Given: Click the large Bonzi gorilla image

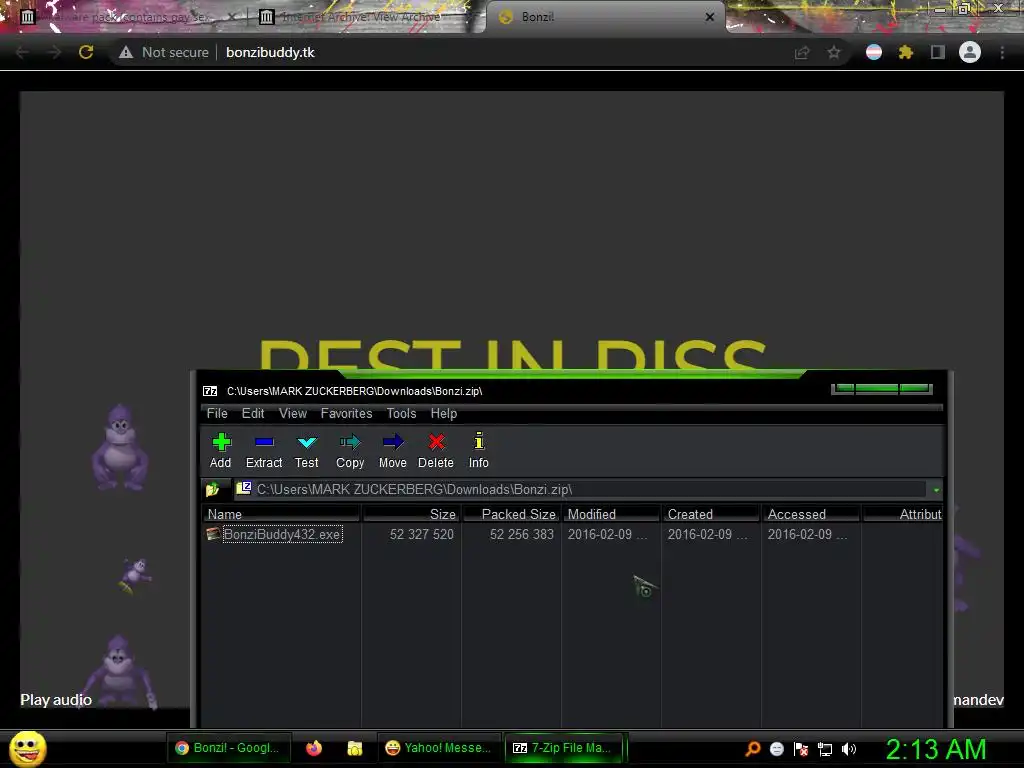Looking at the screenshot, I should [120, 447].
